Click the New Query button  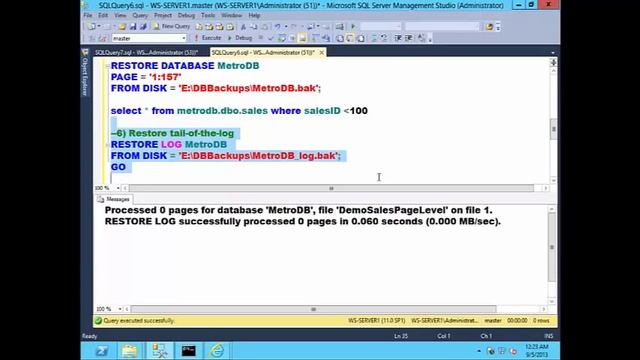point(172,27)
